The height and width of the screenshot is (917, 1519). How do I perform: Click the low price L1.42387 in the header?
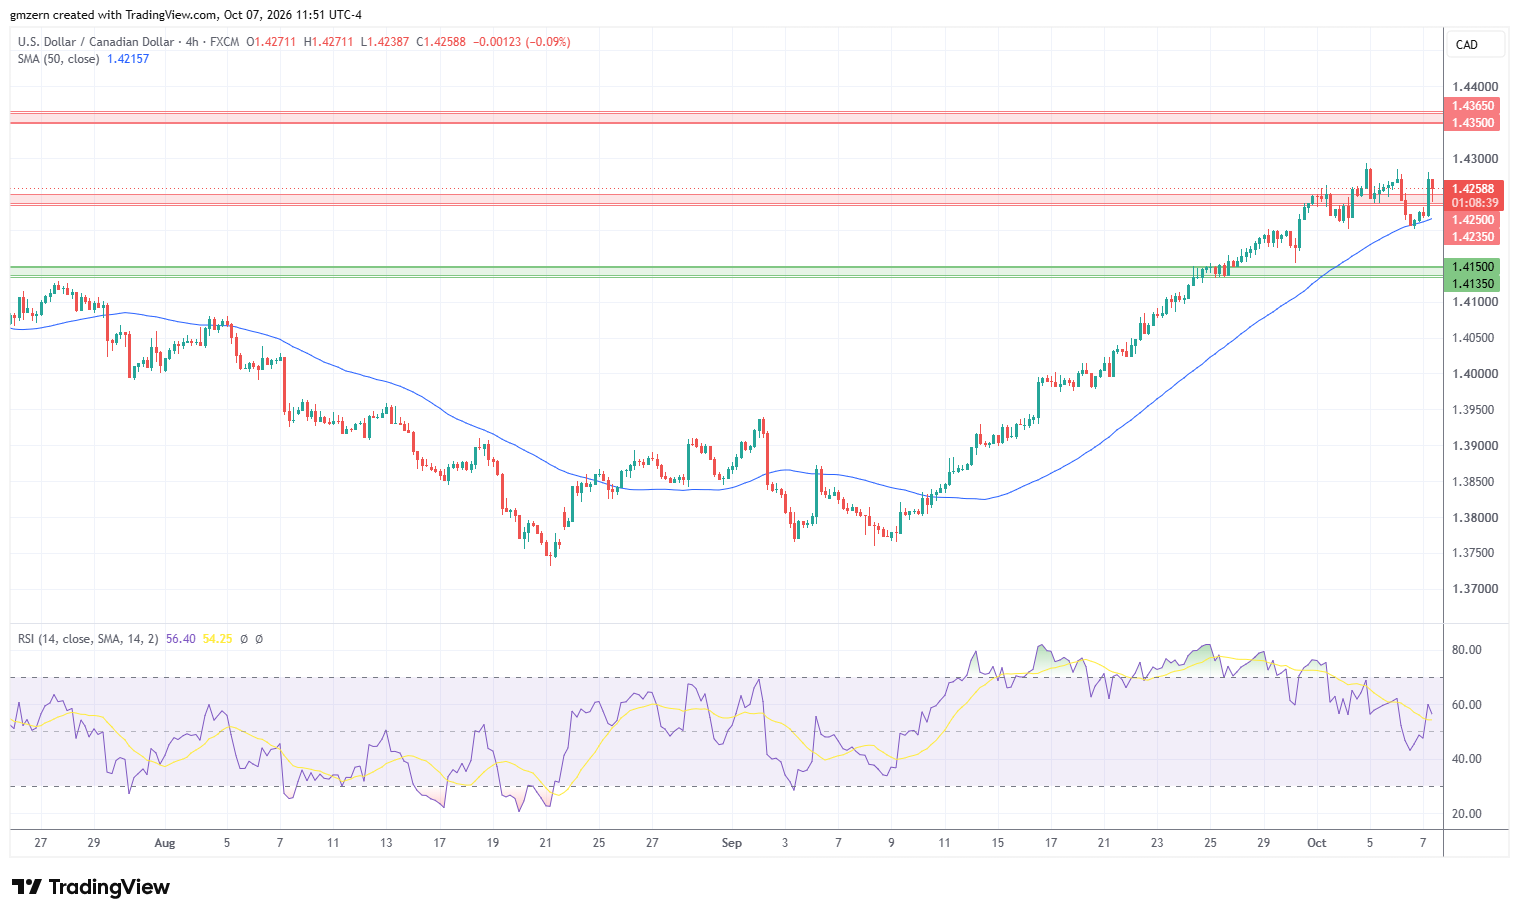point(385,42)
